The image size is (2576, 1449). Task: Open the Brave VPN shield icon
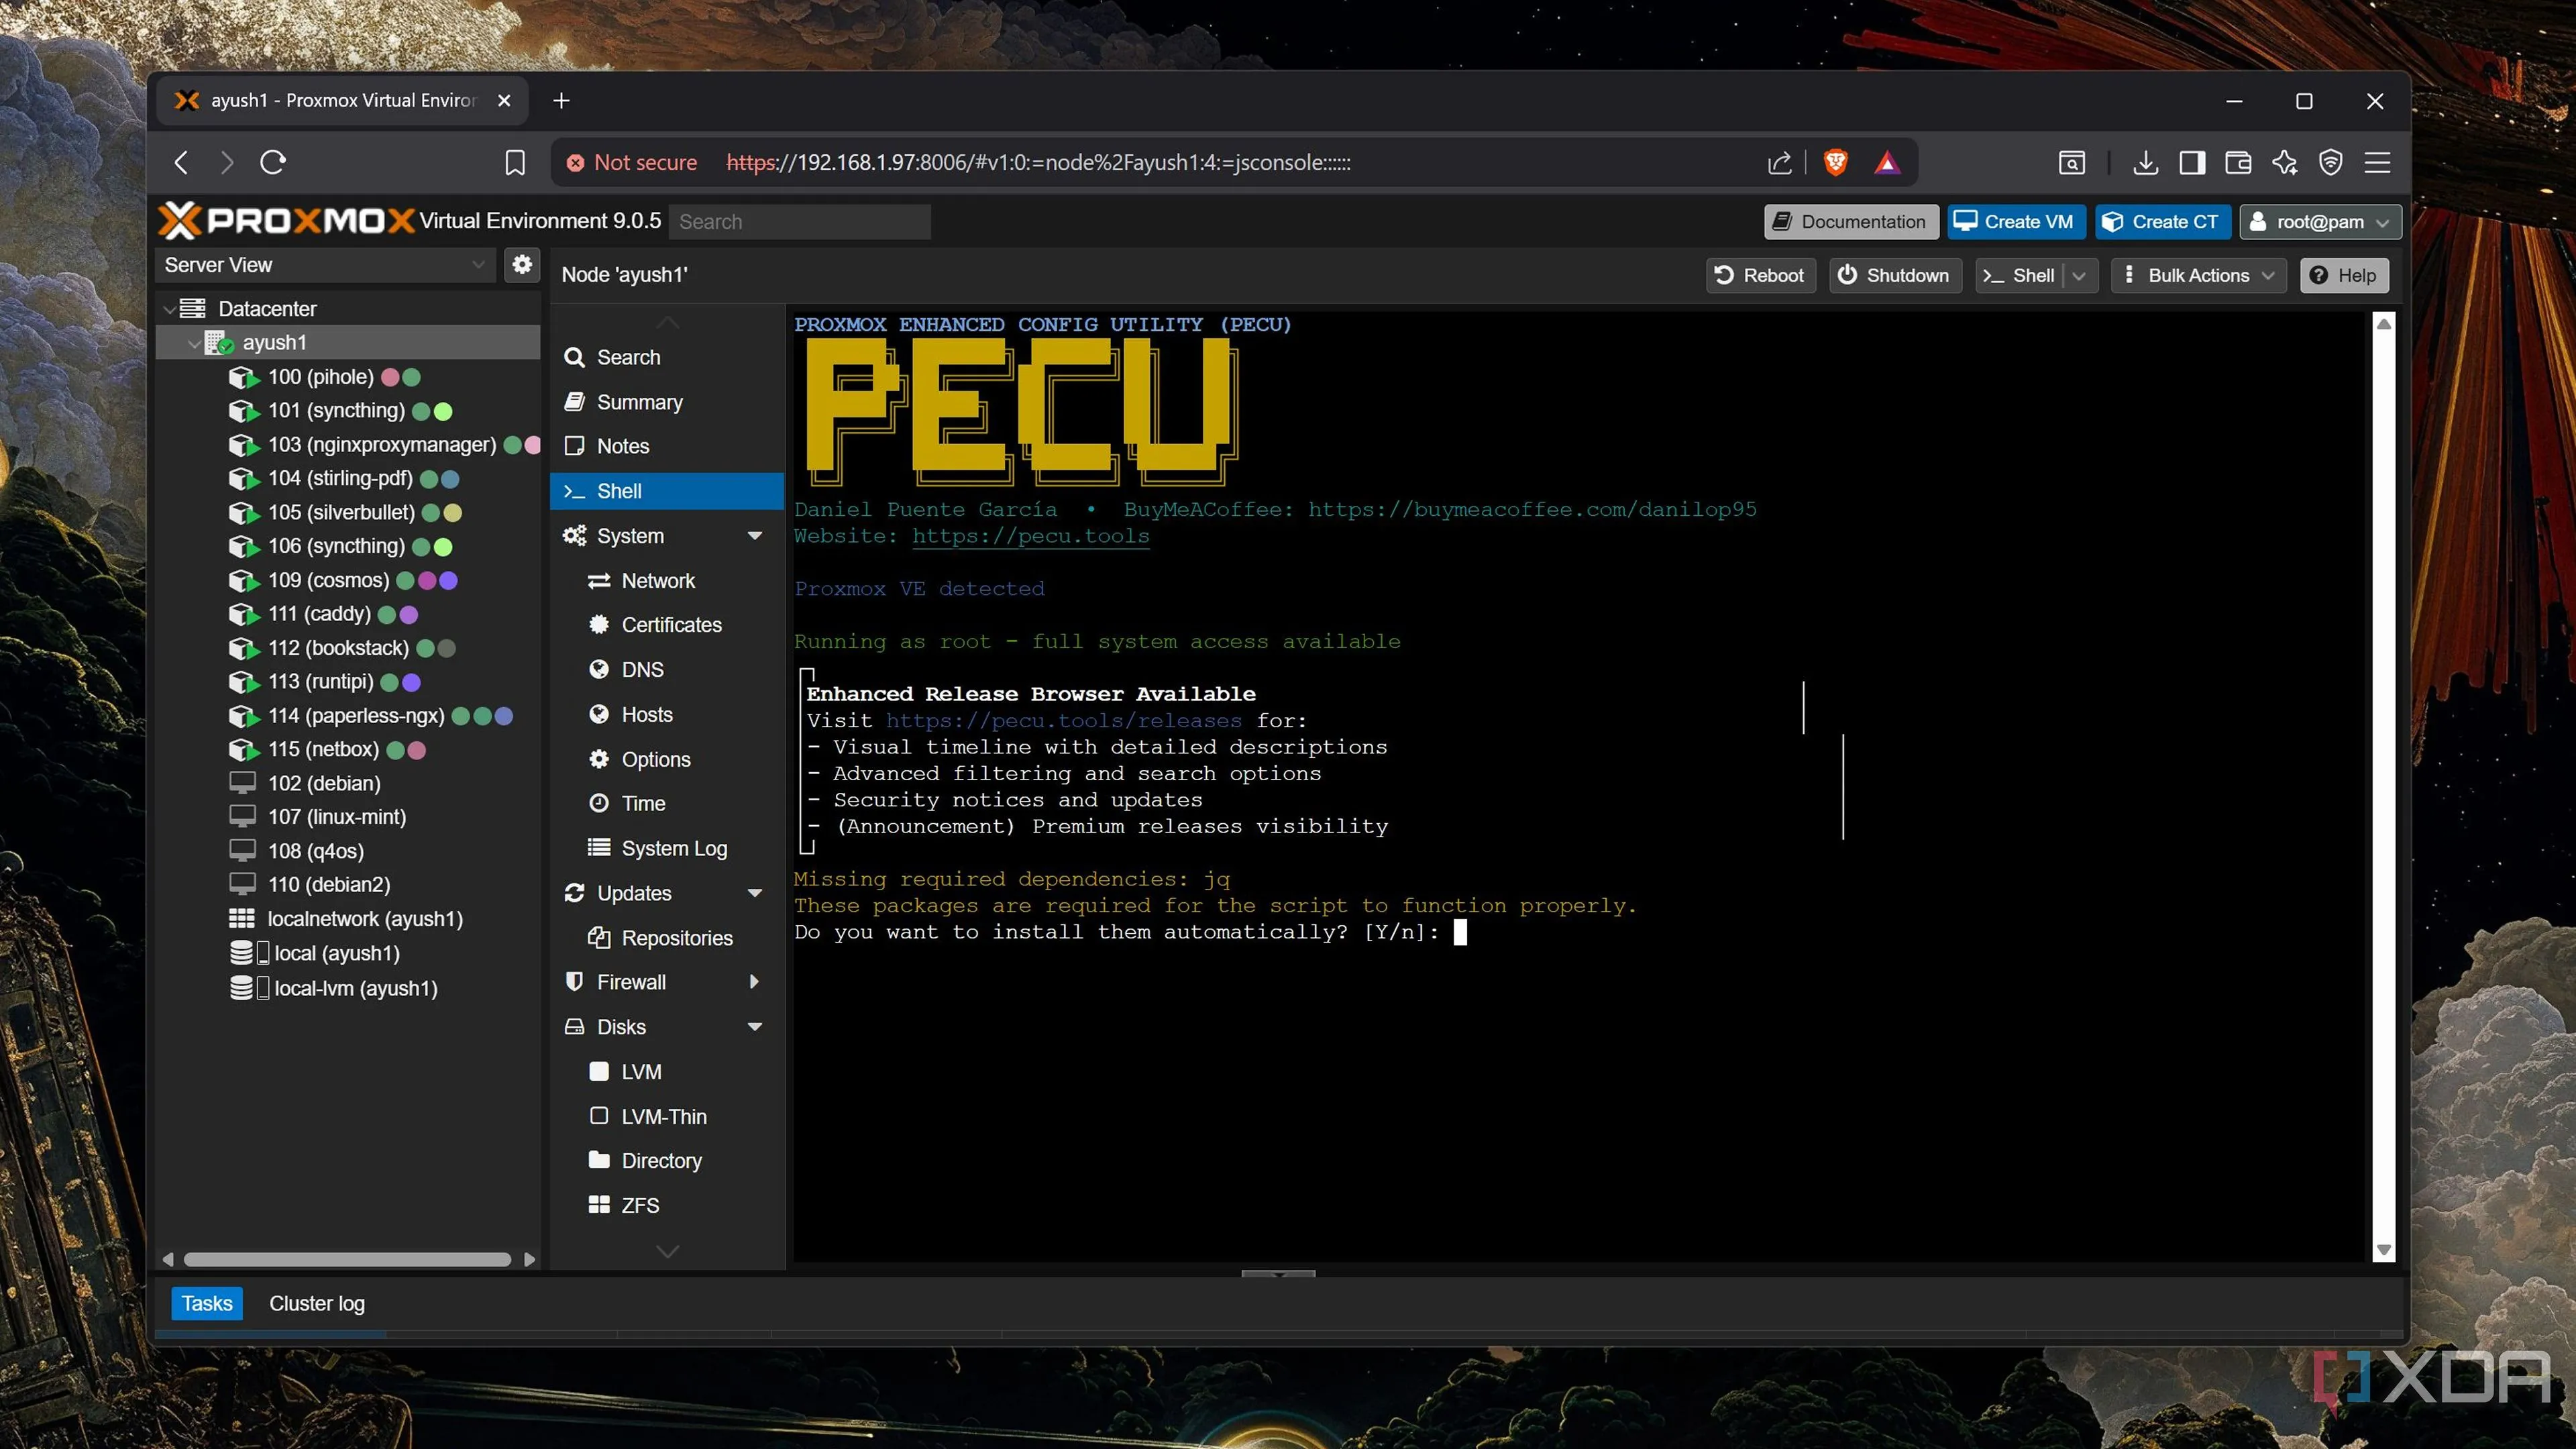click(2330, 162)
